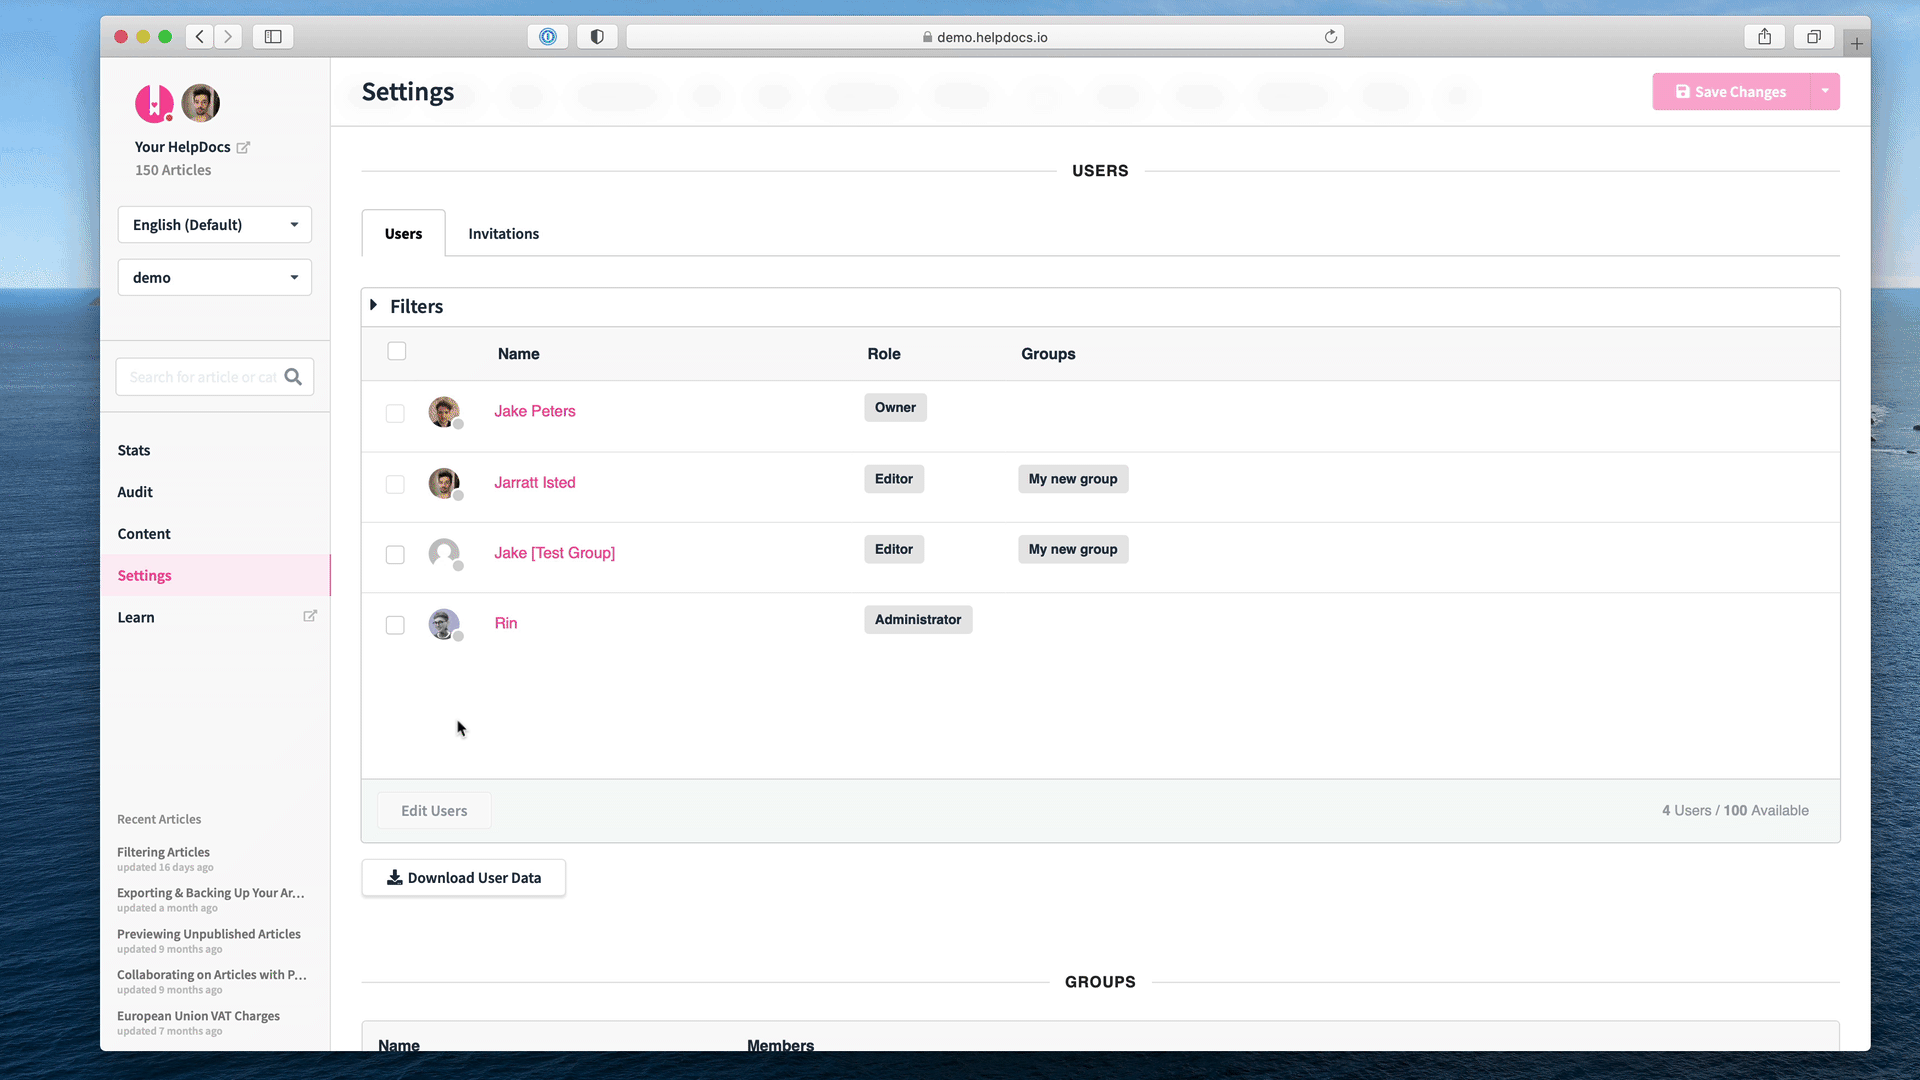Image resolution: width=1920 pixels, height=1080 pixels.
Task: Click Jake [Test Group]'s Editor role badge
Action: click(x=894, y=550)
